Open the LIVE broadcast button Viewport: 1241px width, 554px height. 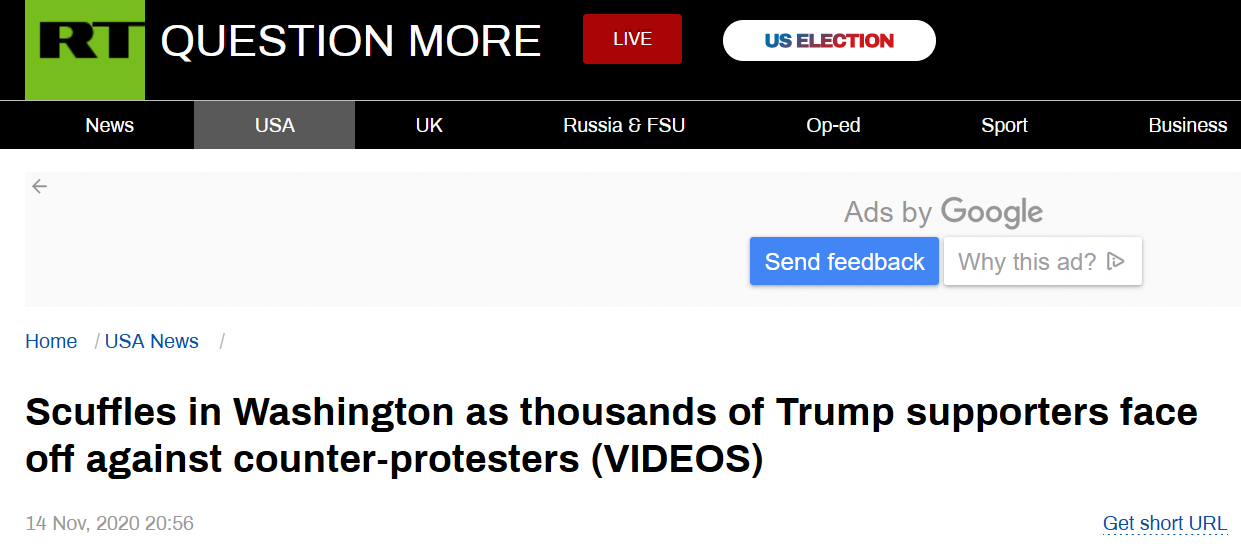tap(632, 39)
